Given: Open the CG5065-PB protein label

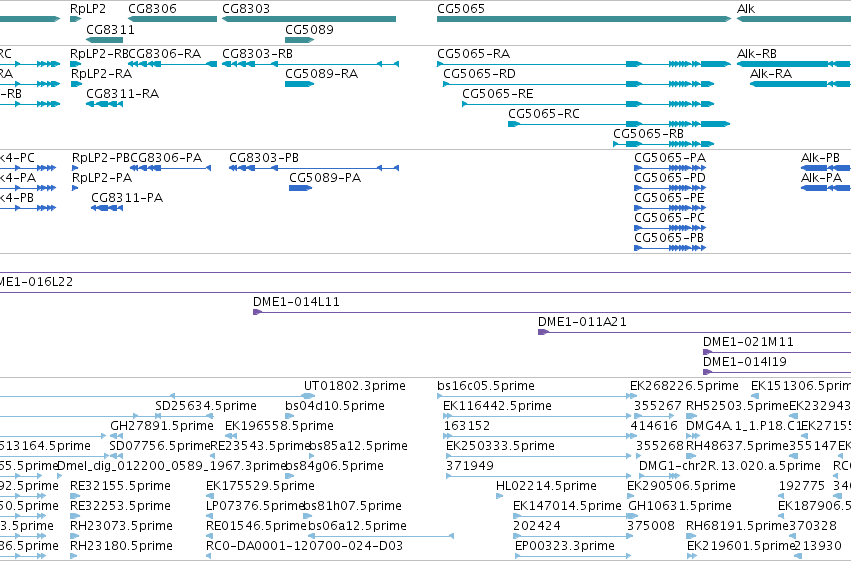Looking at the screenshot, I should point(669,238).
